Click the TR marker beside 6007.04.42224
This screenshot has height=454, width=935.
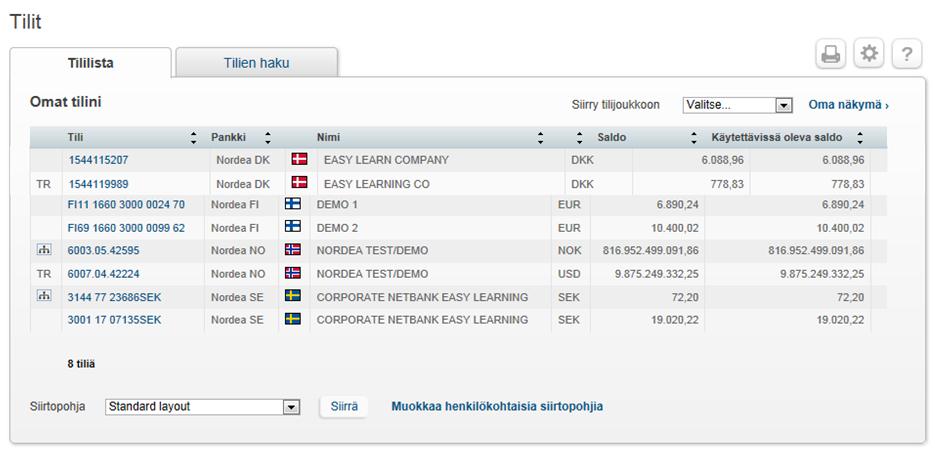point(44,274)
